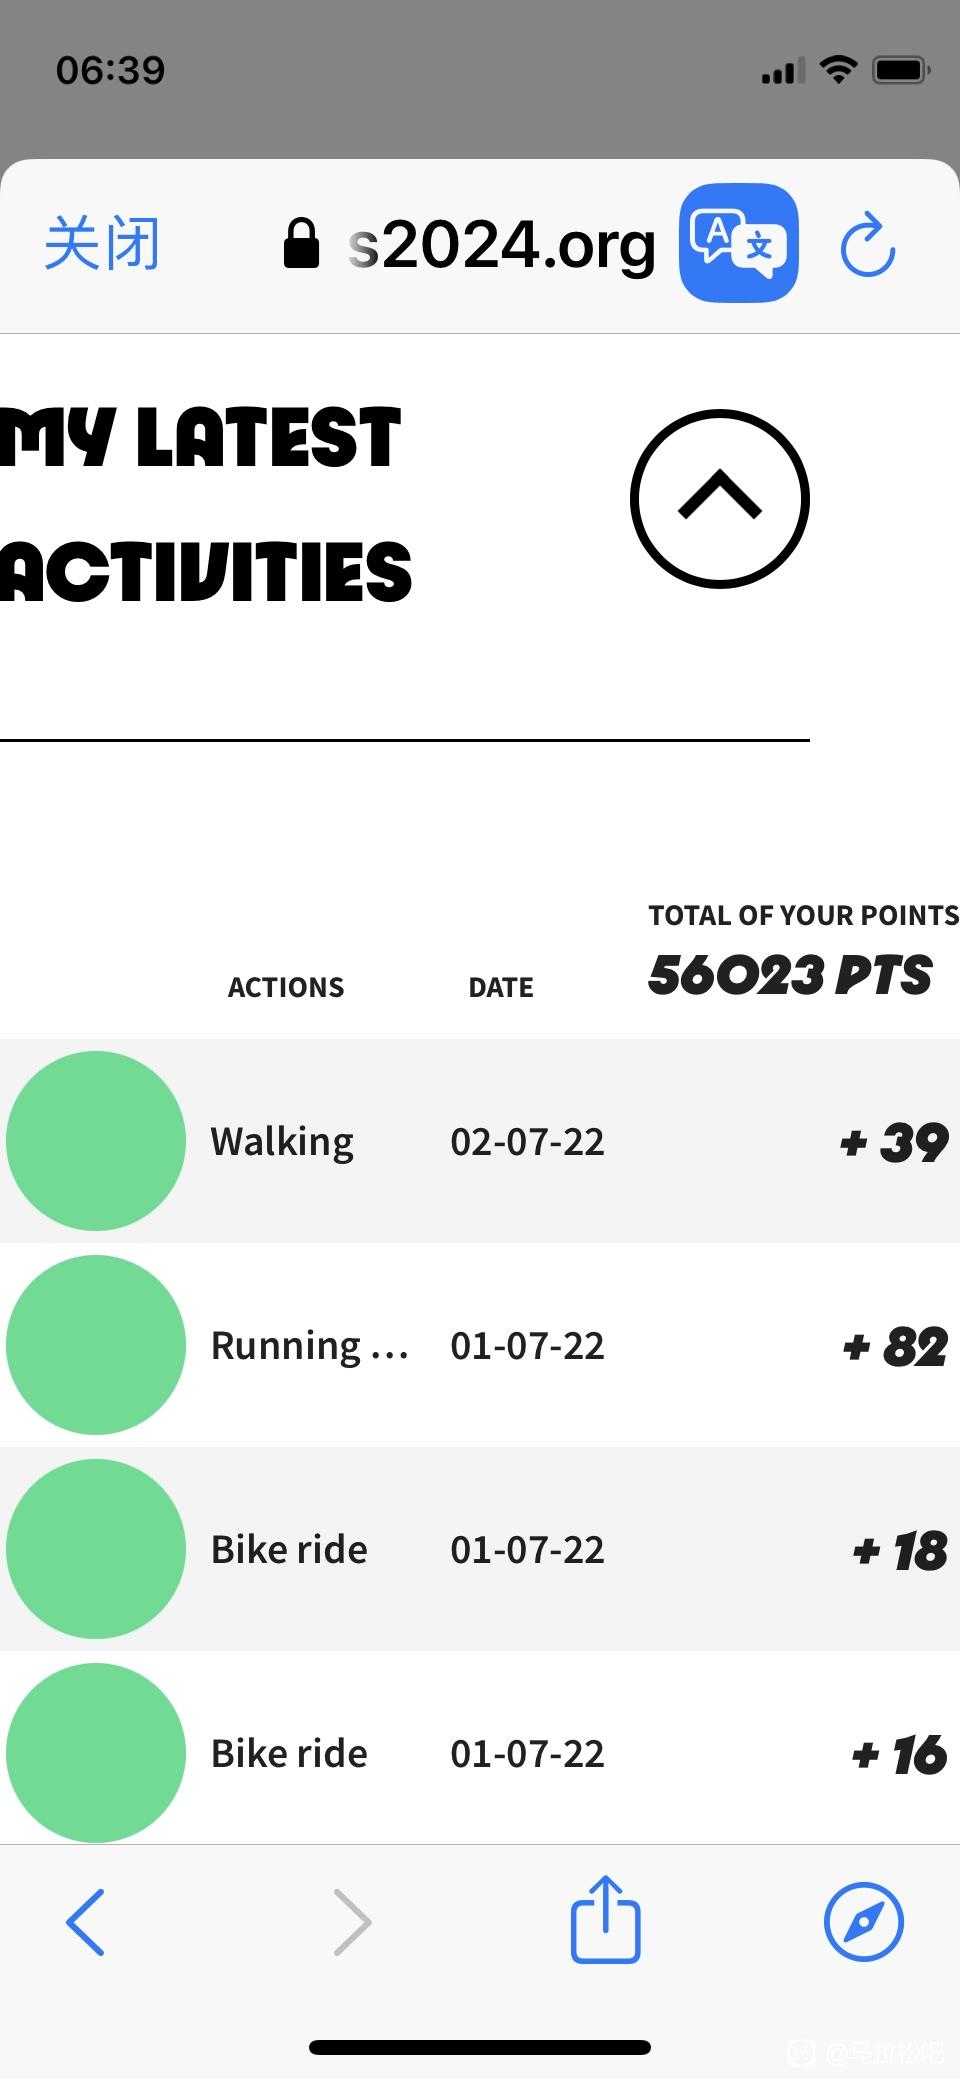Tap the DATE column header

(501, 987)
